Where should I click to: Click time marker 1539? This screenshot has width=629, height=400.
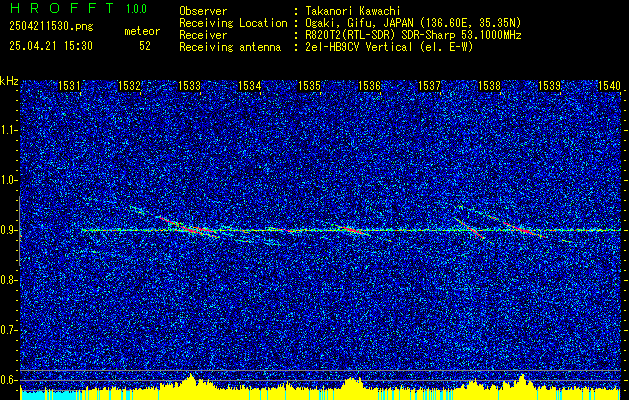click(x=549, y=86)
